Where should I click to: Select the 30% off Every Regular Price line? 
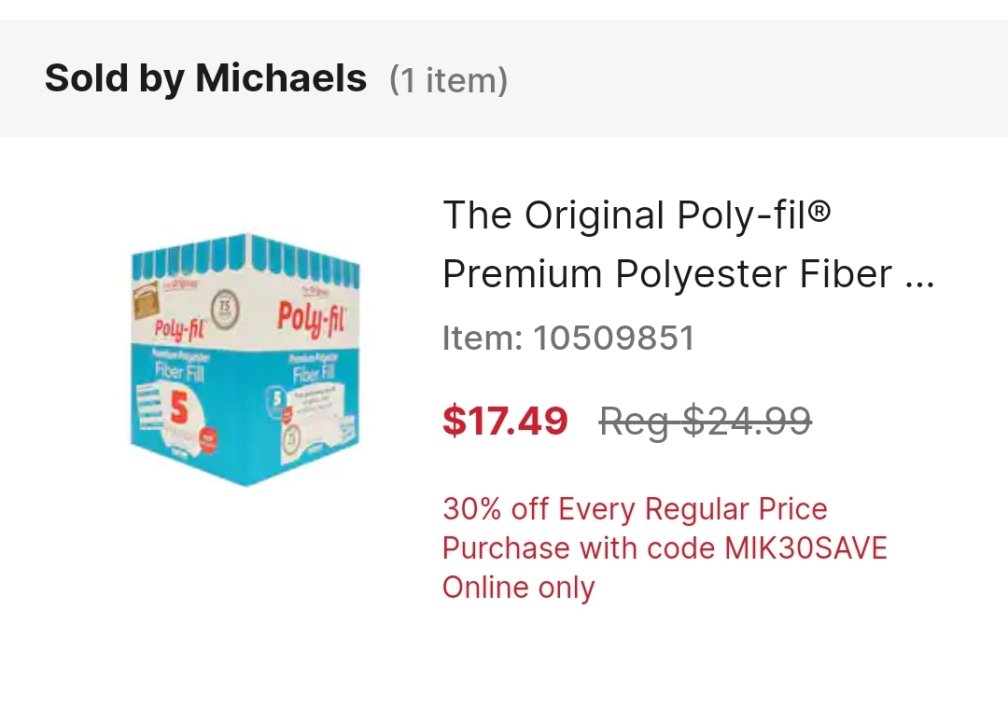coord(635,509)
